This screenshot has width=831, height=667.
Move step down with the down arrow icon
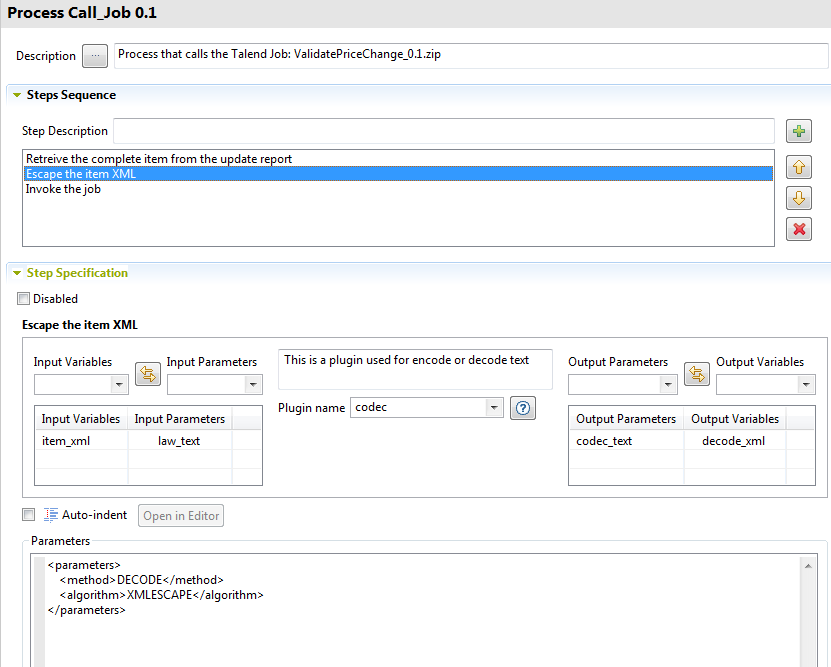click(x=798, y=198)
